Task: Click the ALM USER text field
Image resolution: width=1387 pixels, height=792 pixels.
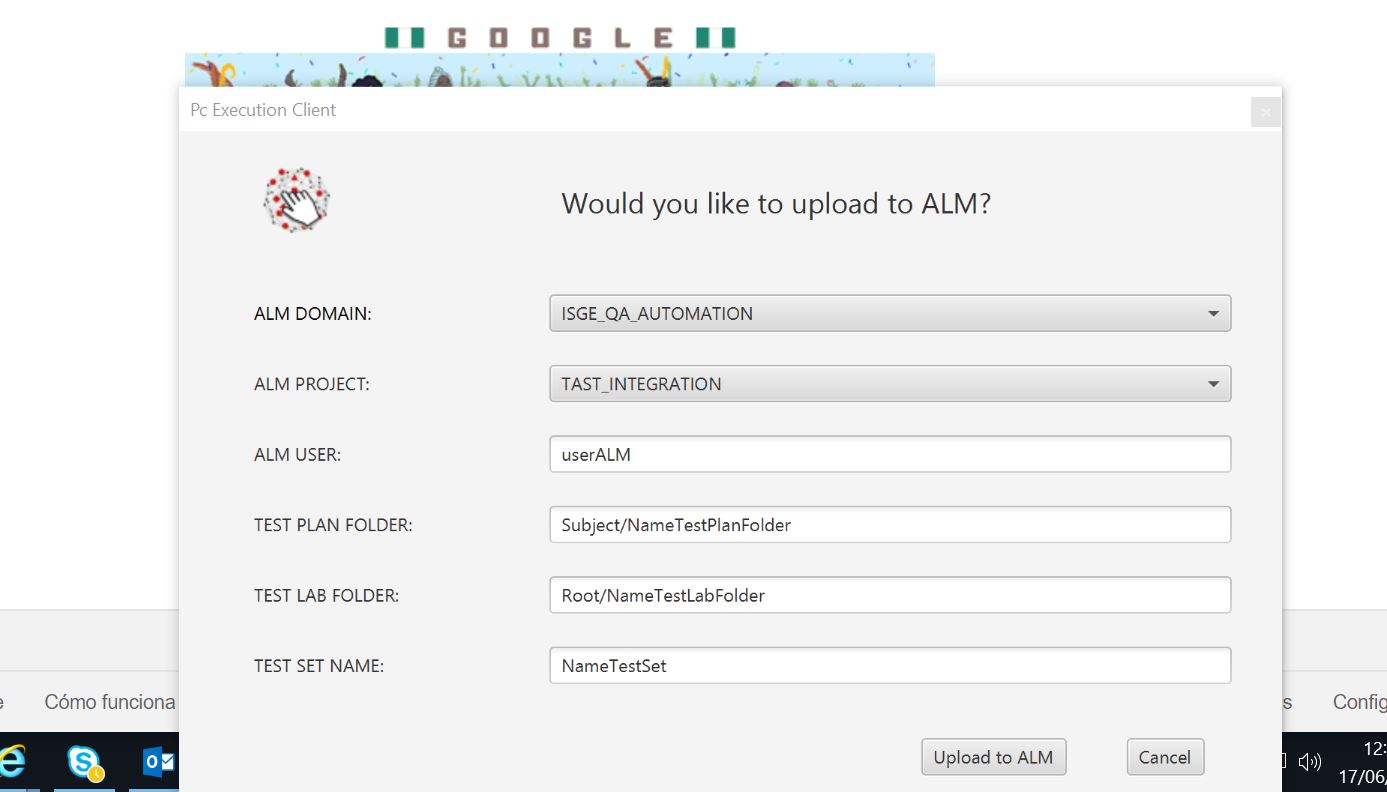Action: pos(889,454)
